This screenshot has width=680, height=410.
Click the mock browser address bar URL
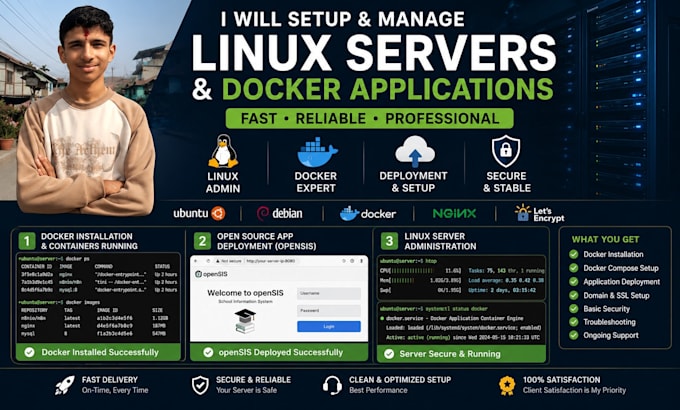[x=271, y=261]
